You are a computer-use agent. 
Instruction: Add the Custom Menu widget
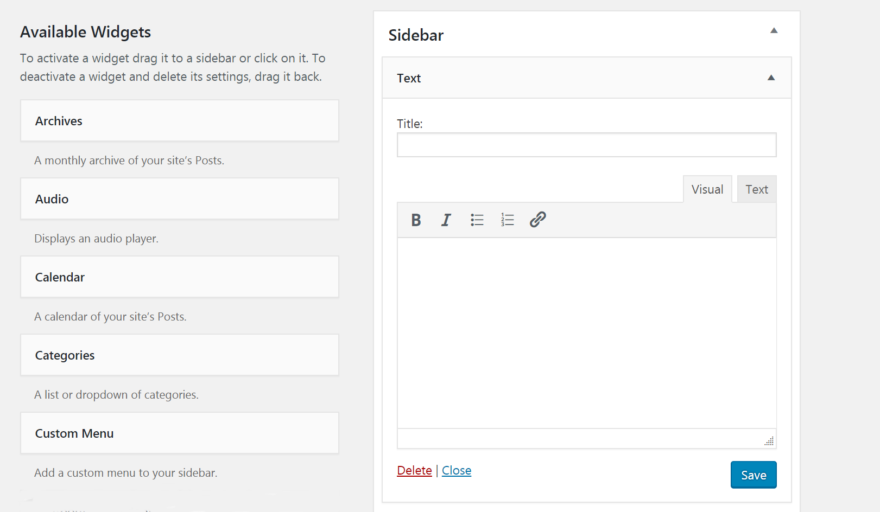pyautogui.click(x=179, y=433)
